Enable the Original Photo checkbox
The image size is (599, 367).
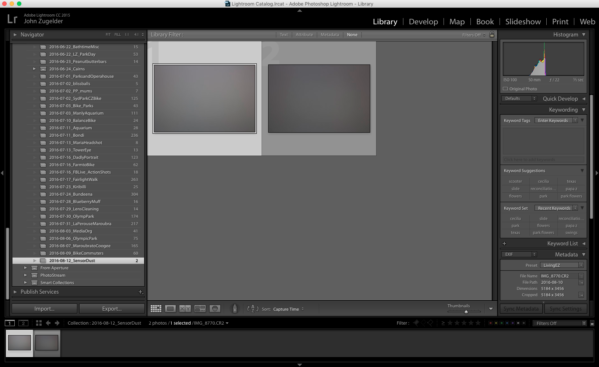[x=505, y=89]
